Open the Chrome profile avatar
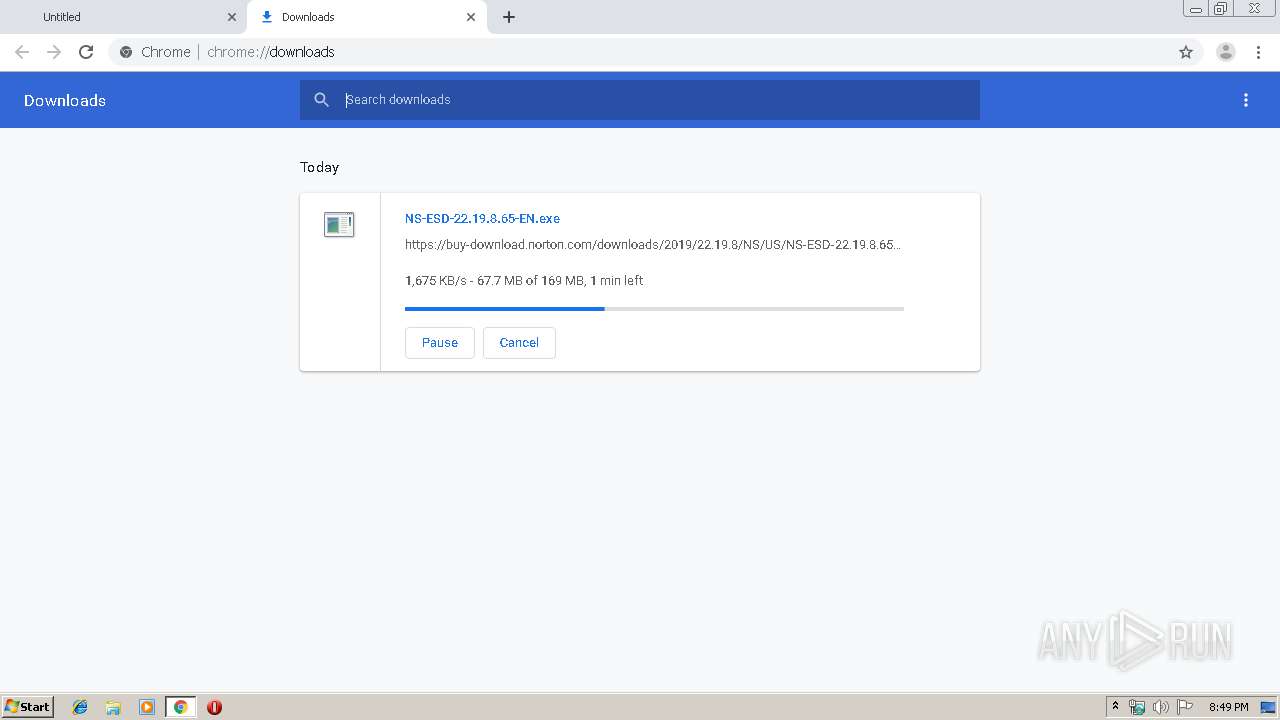The height and width of the screenshot is (720, 1280). click(x=1226, y=52)
